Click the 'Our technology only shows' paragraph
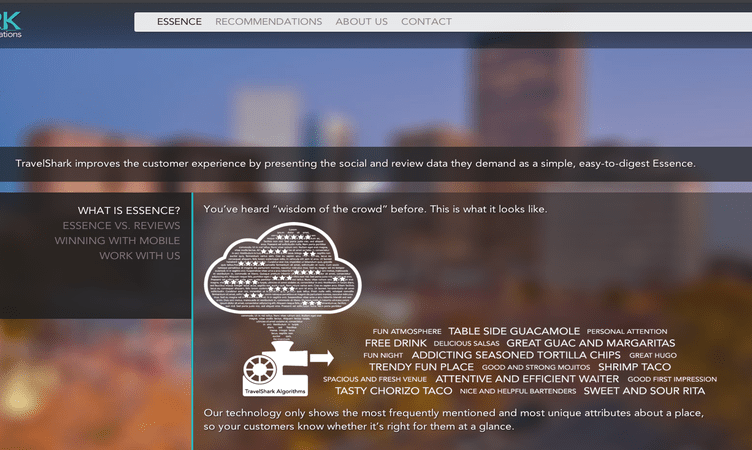The width and height of the screenshot is (752, 450). coord(453,420)
